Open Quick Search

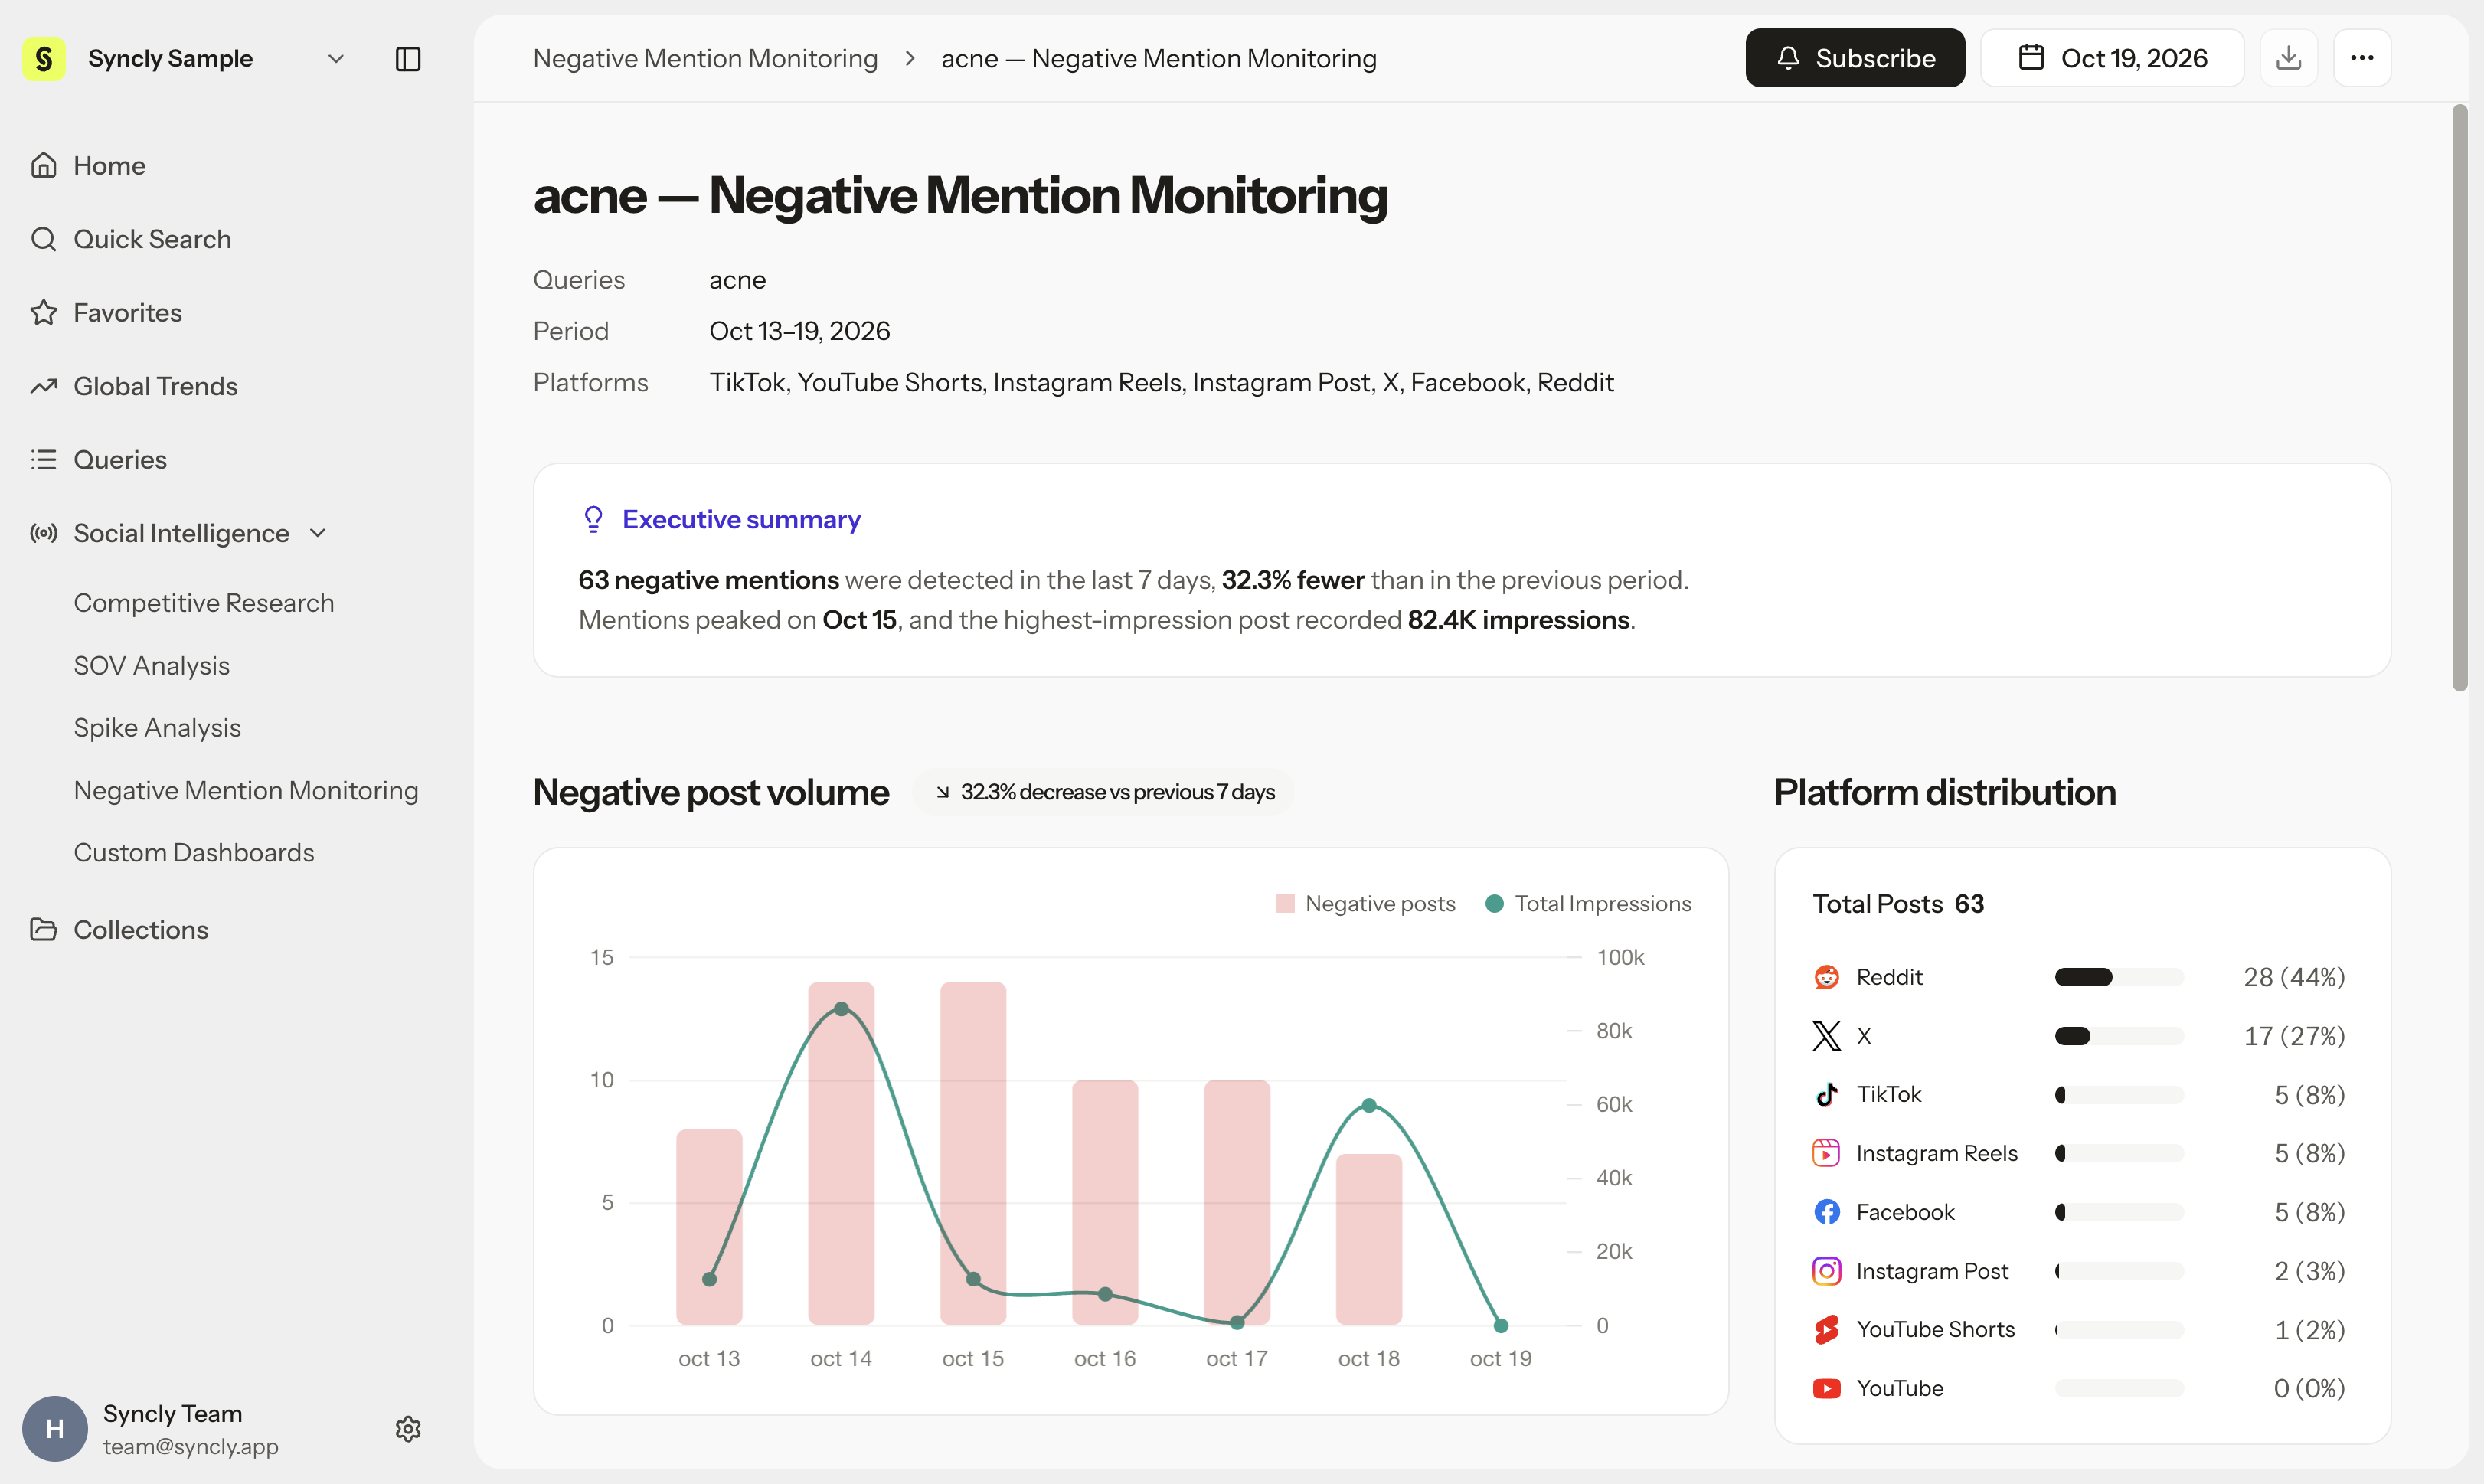(x=131, y=239)
